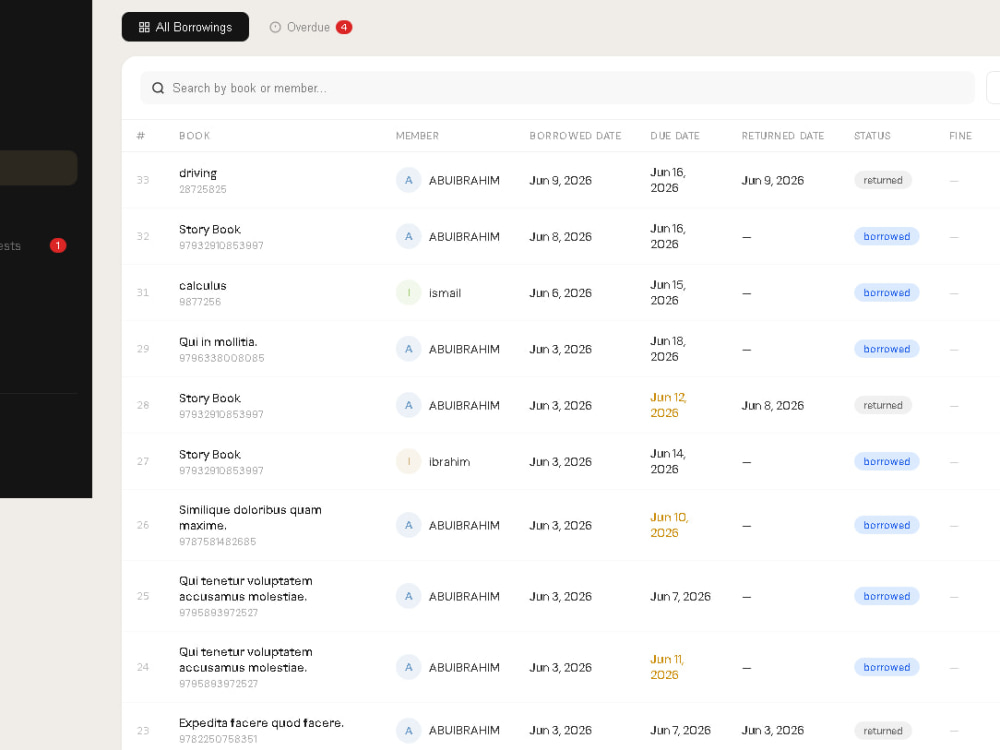1000x750 pixels.
Task: Click due date Jun 18, 2026
Action: (668, 349)
